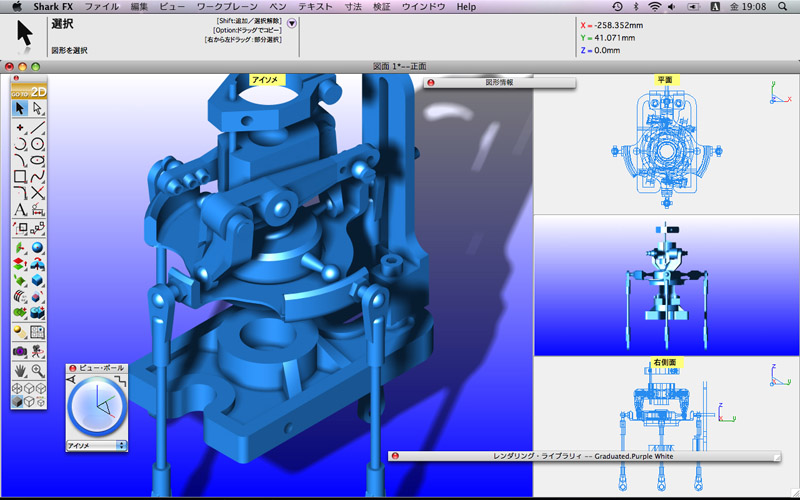Close the 図形情報 palette
Image resolution: width=800 pixels, height=500 pixels.
click(x=431, y=83)
